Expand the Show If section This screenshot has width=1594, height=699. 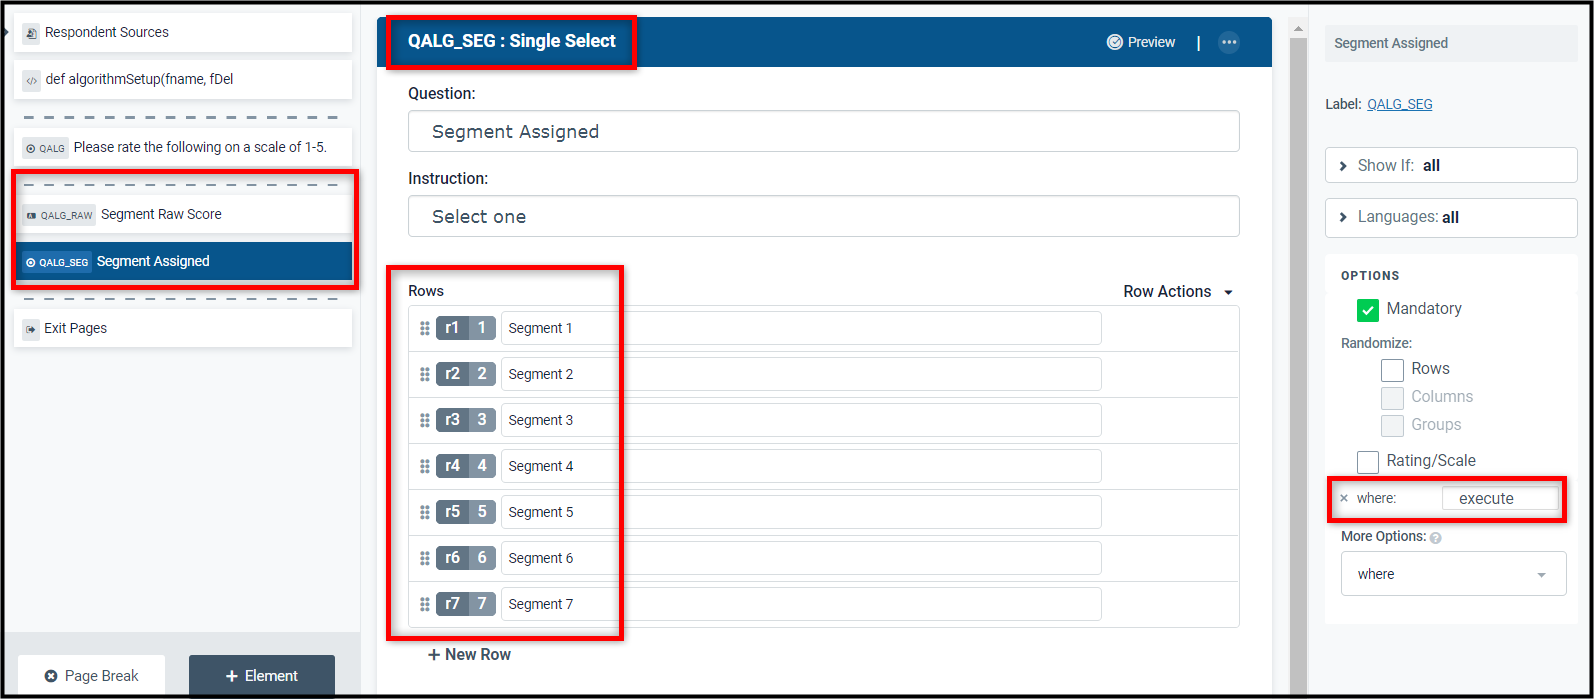click(1451, 165)
